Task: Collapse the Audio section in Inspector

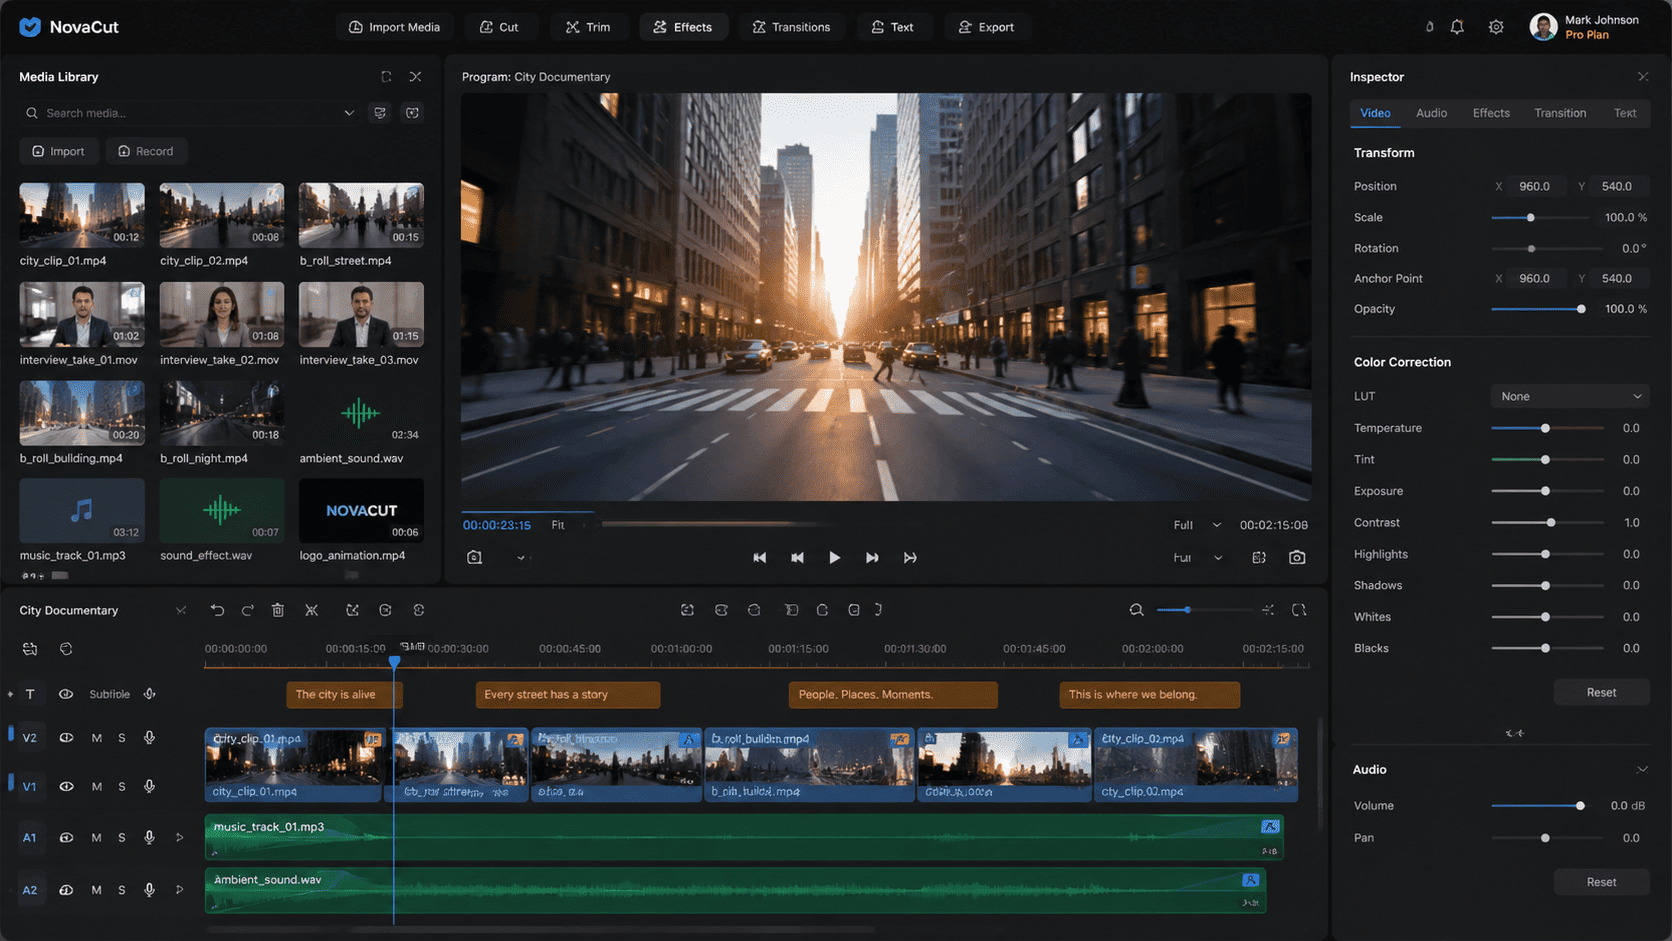Action: coord(1641,769)
